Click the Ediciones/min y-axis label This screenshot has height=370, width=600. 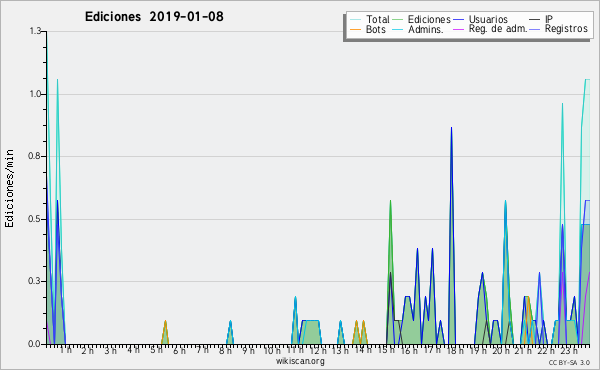click(x=9, y=188)
